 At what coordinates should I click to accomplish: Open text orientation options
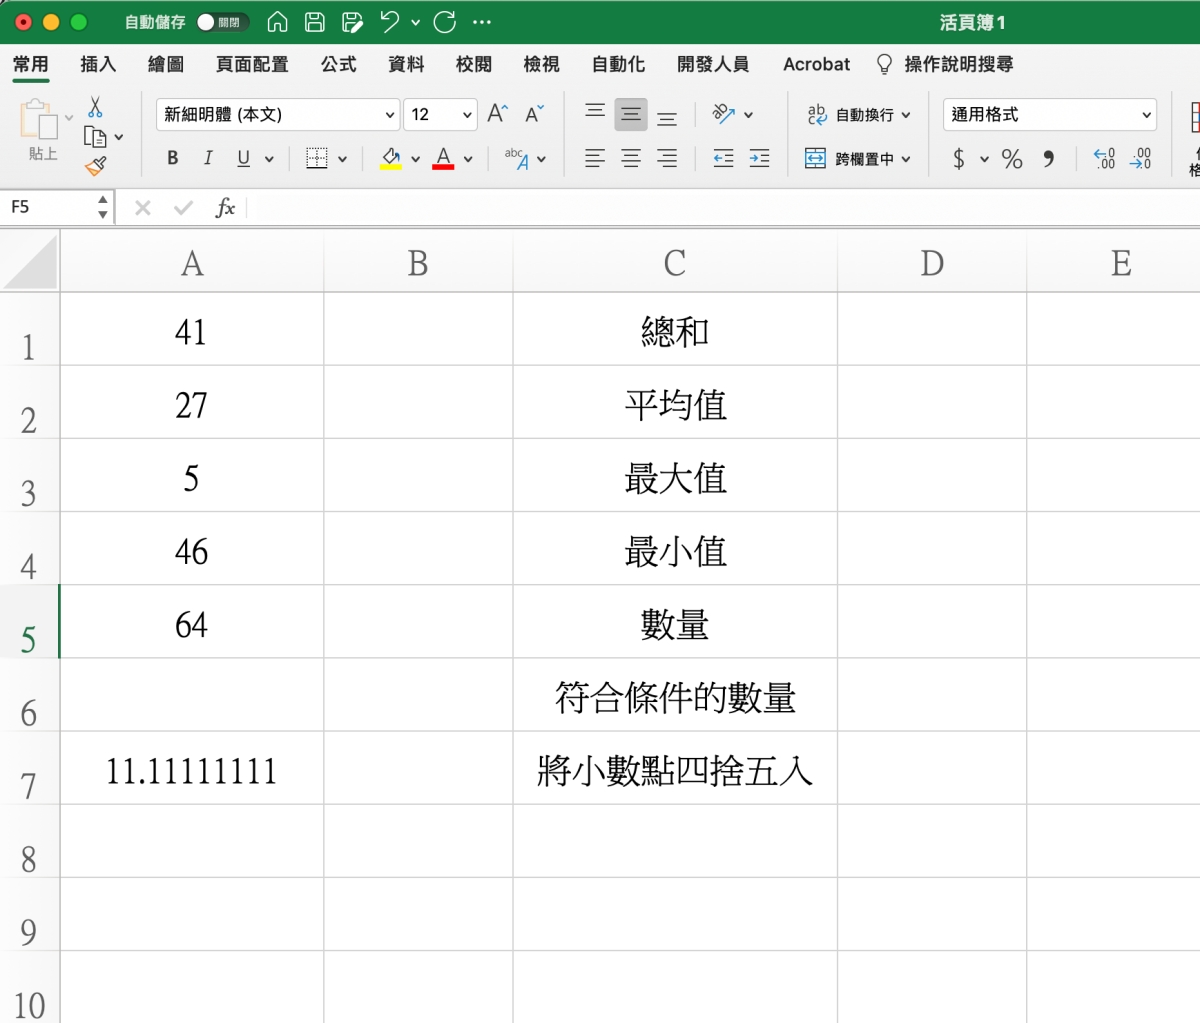click(724, 114)
